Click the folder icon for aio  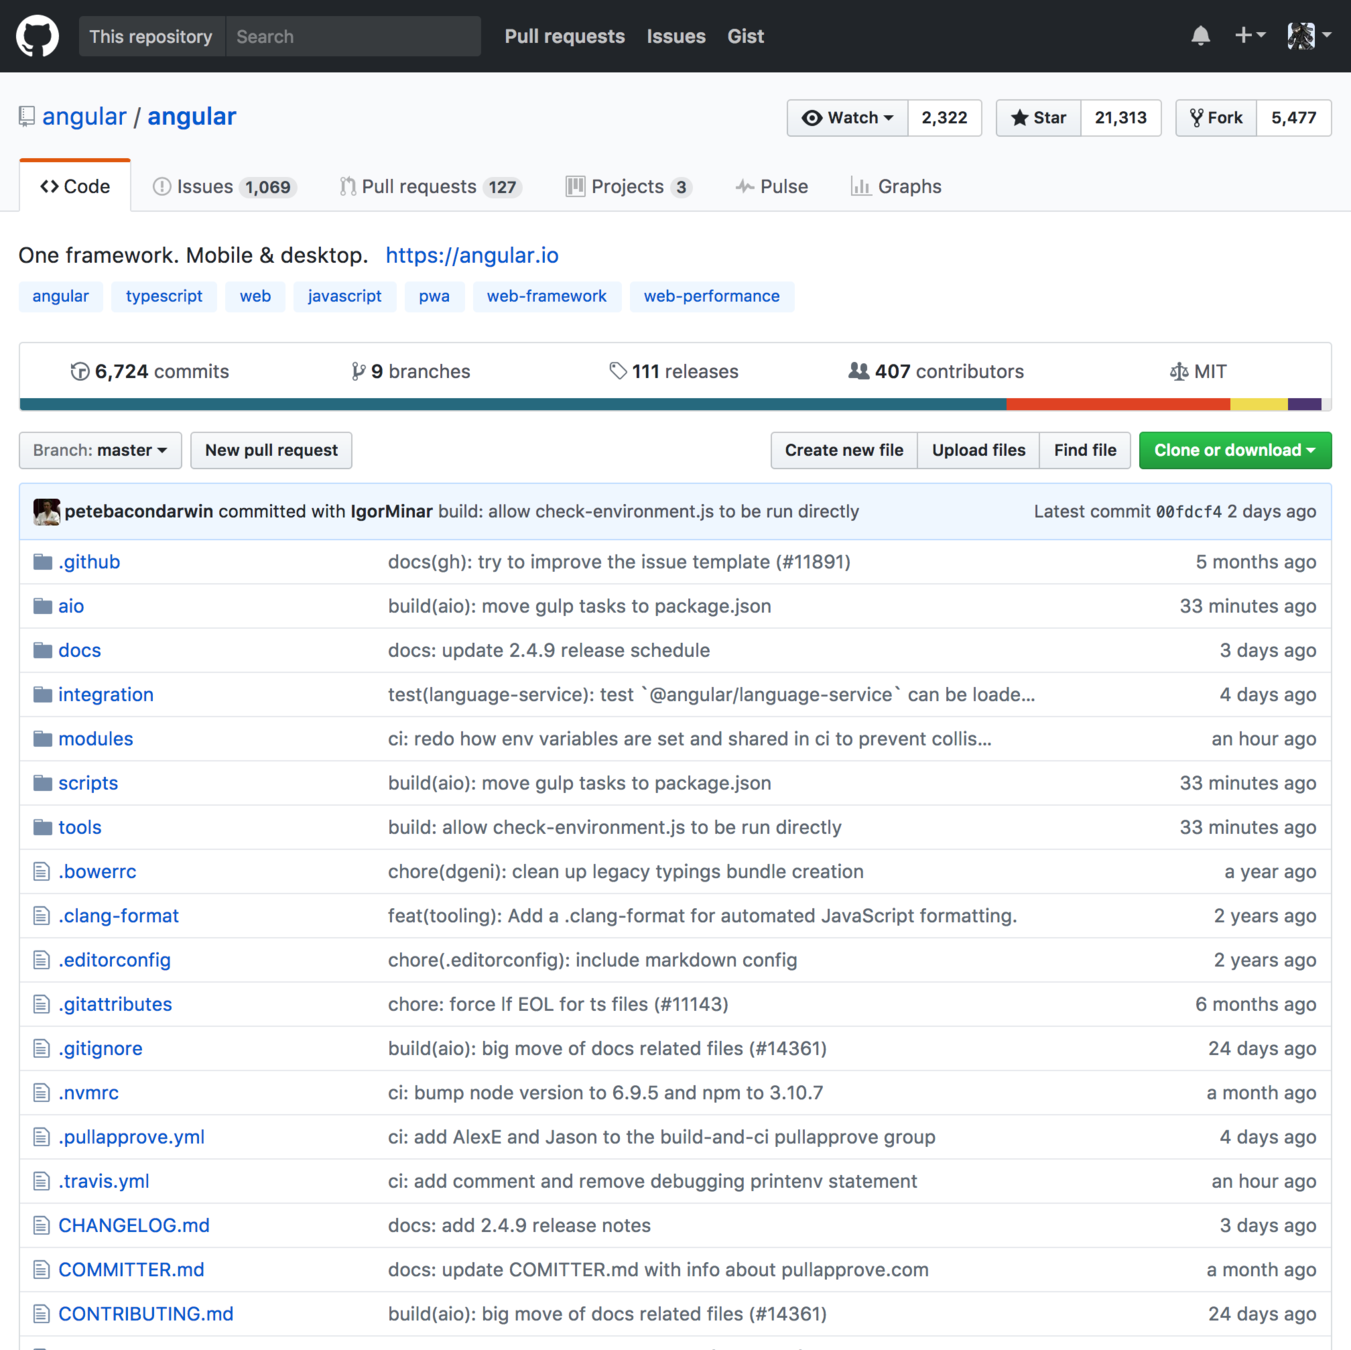coord(42,606)
